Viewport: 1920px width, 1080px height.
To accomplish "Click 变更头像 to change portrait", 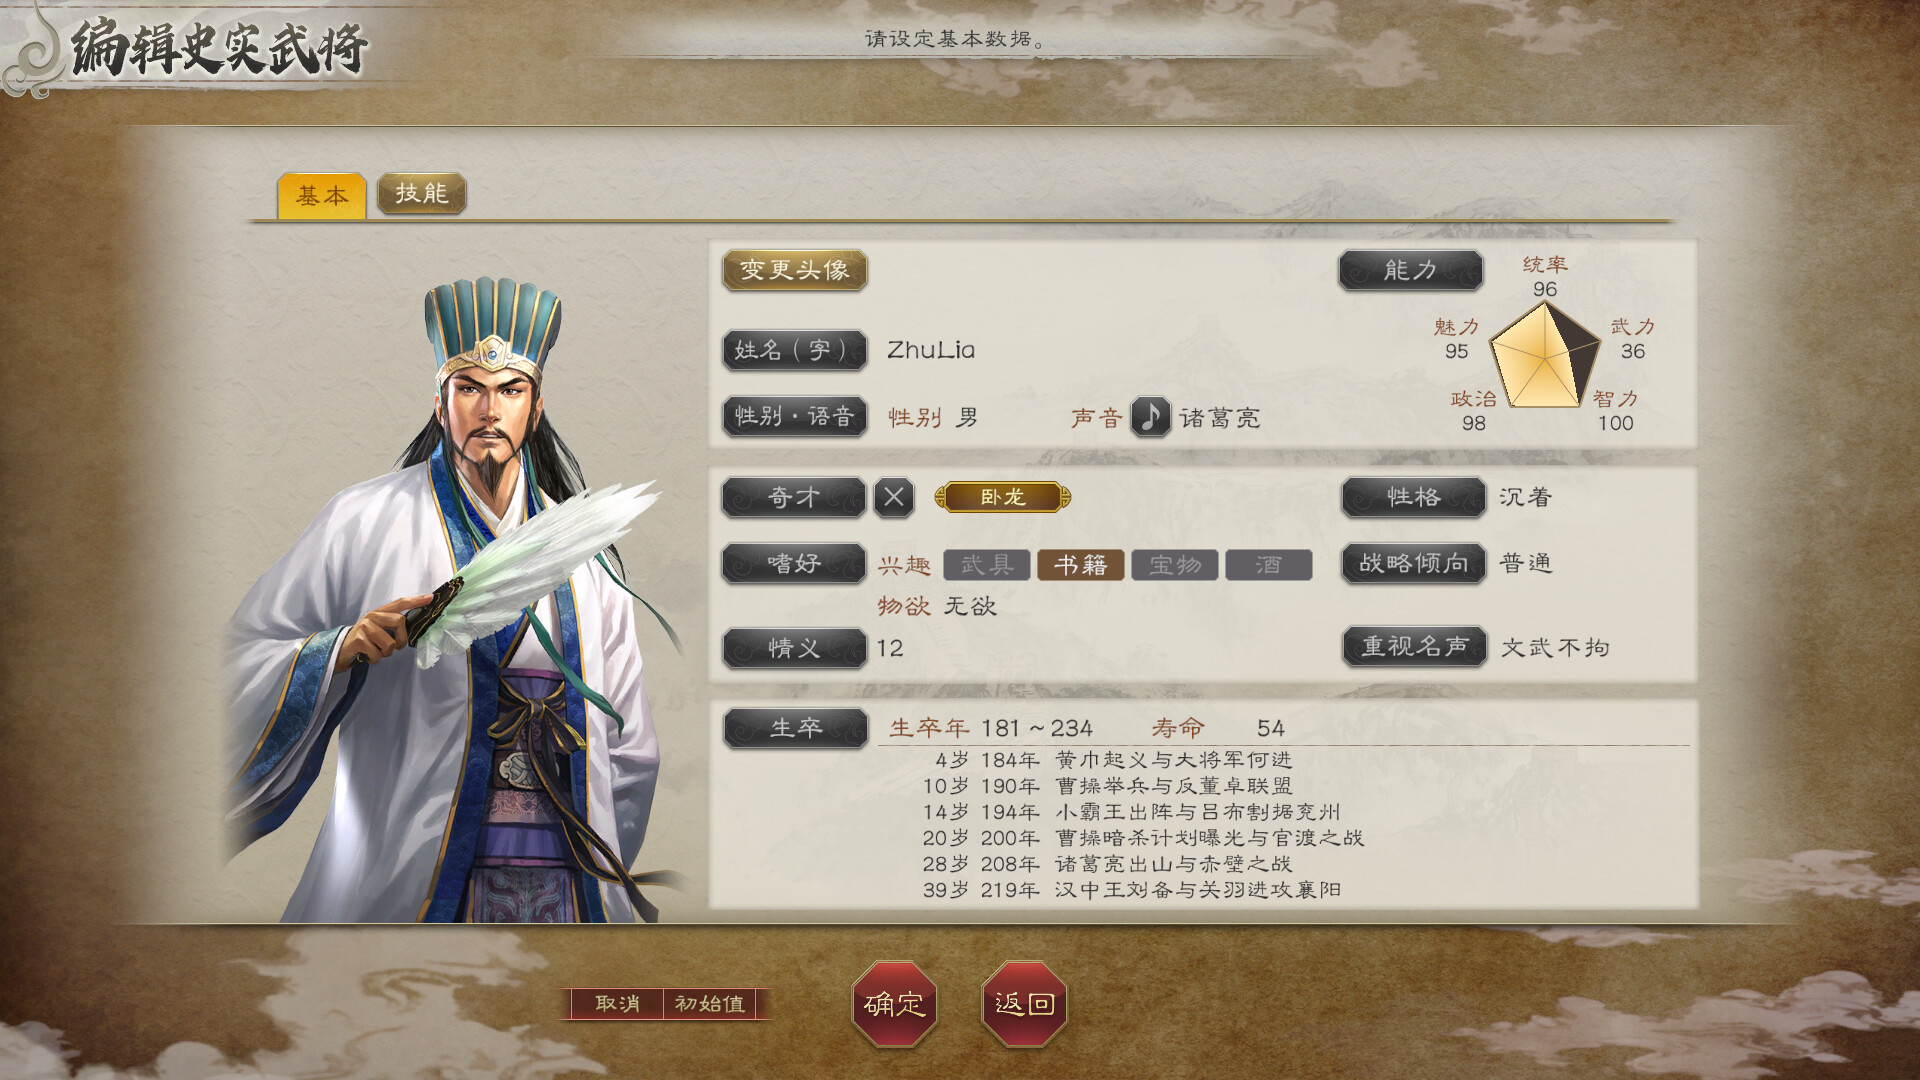I will coord(795,270).
